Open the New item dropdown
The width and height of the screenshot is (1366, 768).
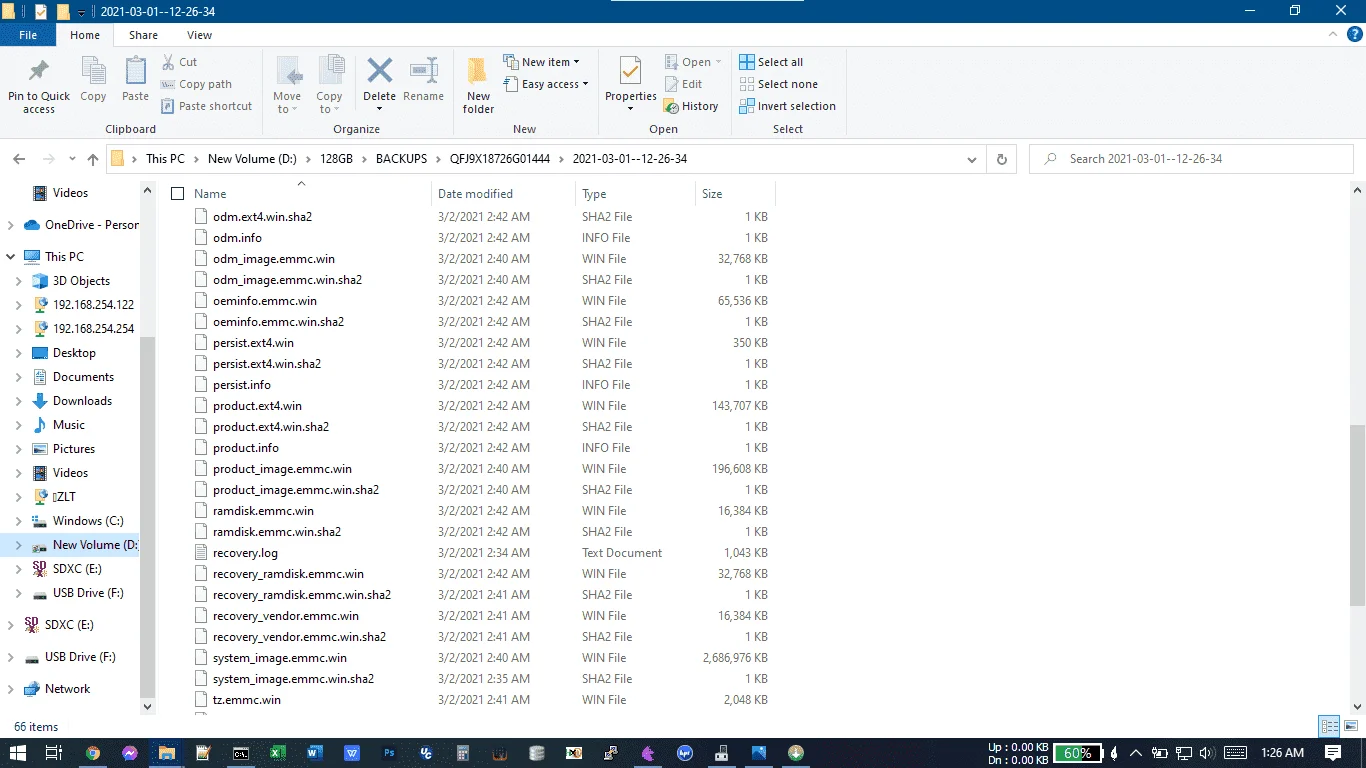click(x=541, y=62)
